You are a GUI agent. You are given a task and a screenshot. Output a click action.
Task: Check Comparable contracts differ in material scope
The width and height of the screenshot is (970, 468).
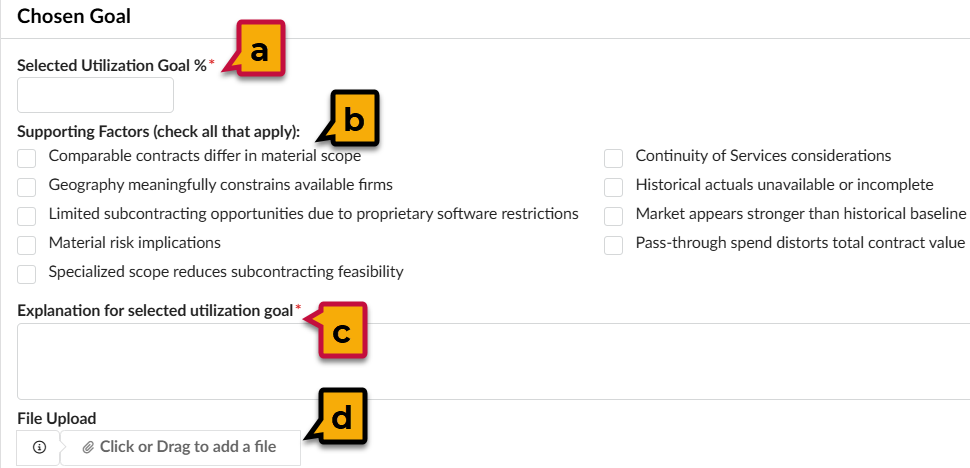pyautogui.click(x=27, y=158)
